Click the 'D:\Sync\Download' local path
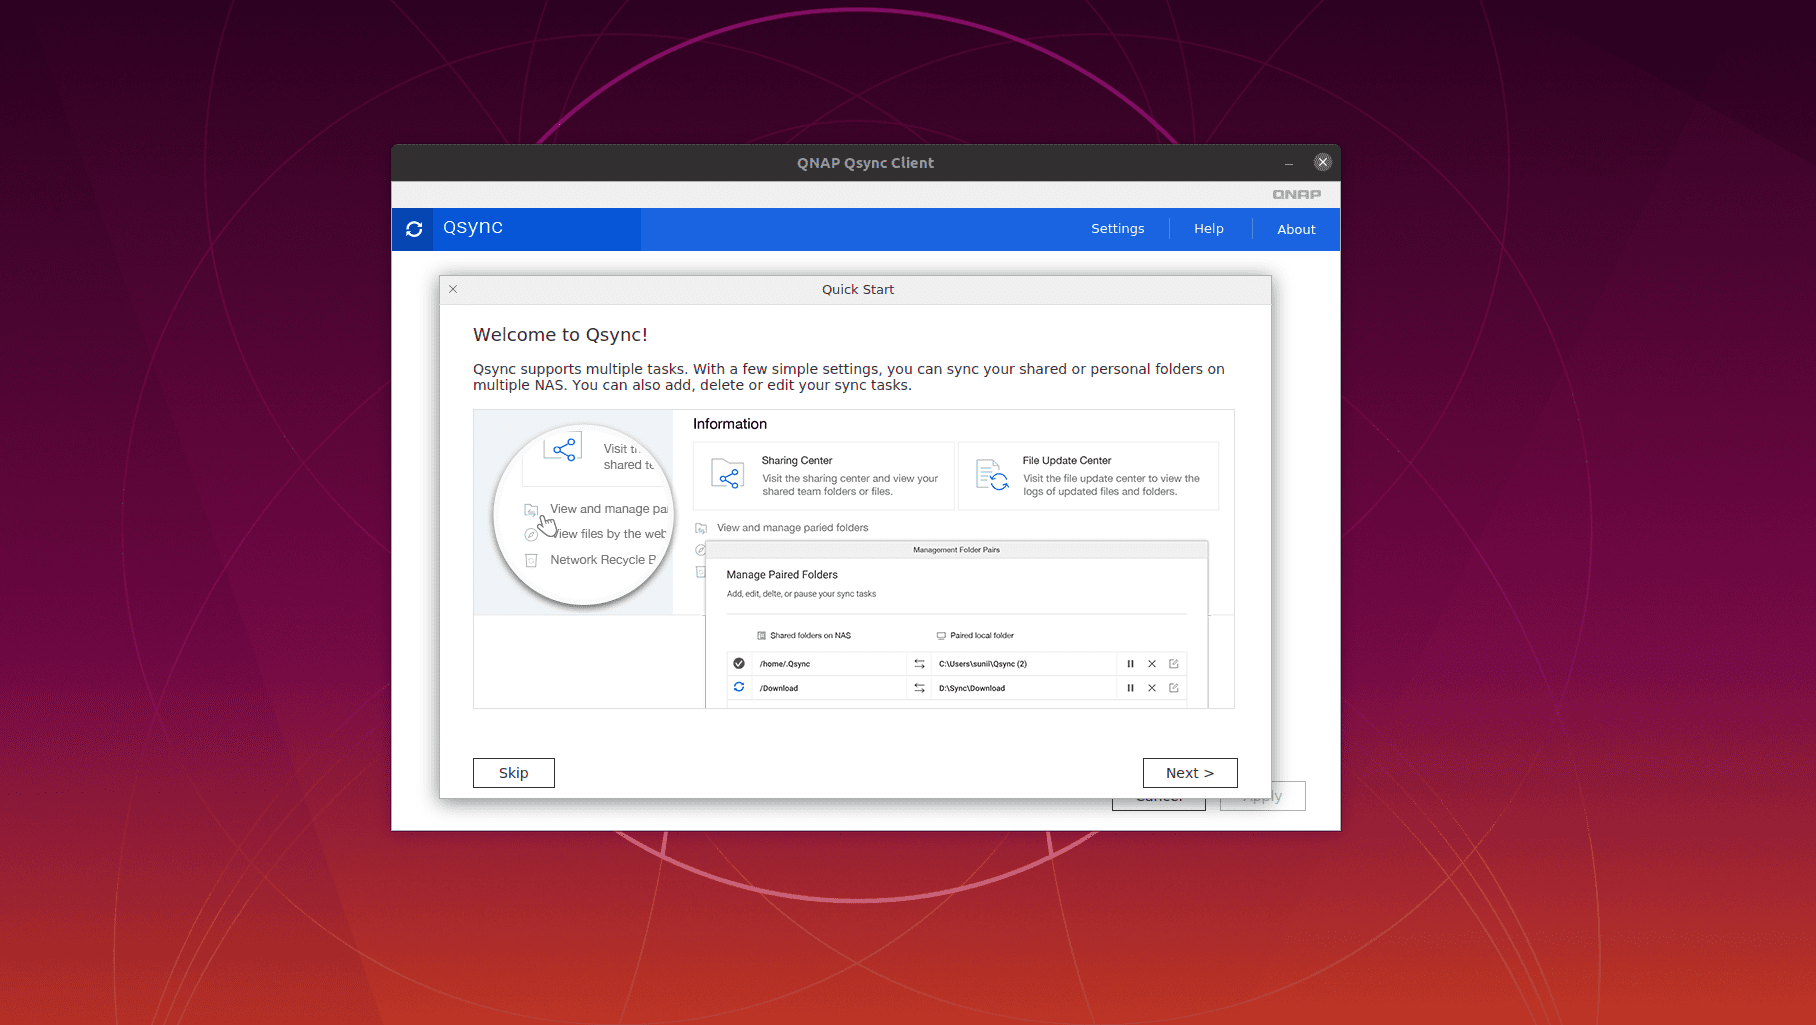The width and height of the screenshot is (1816, 1025). (x=972, y=688)
